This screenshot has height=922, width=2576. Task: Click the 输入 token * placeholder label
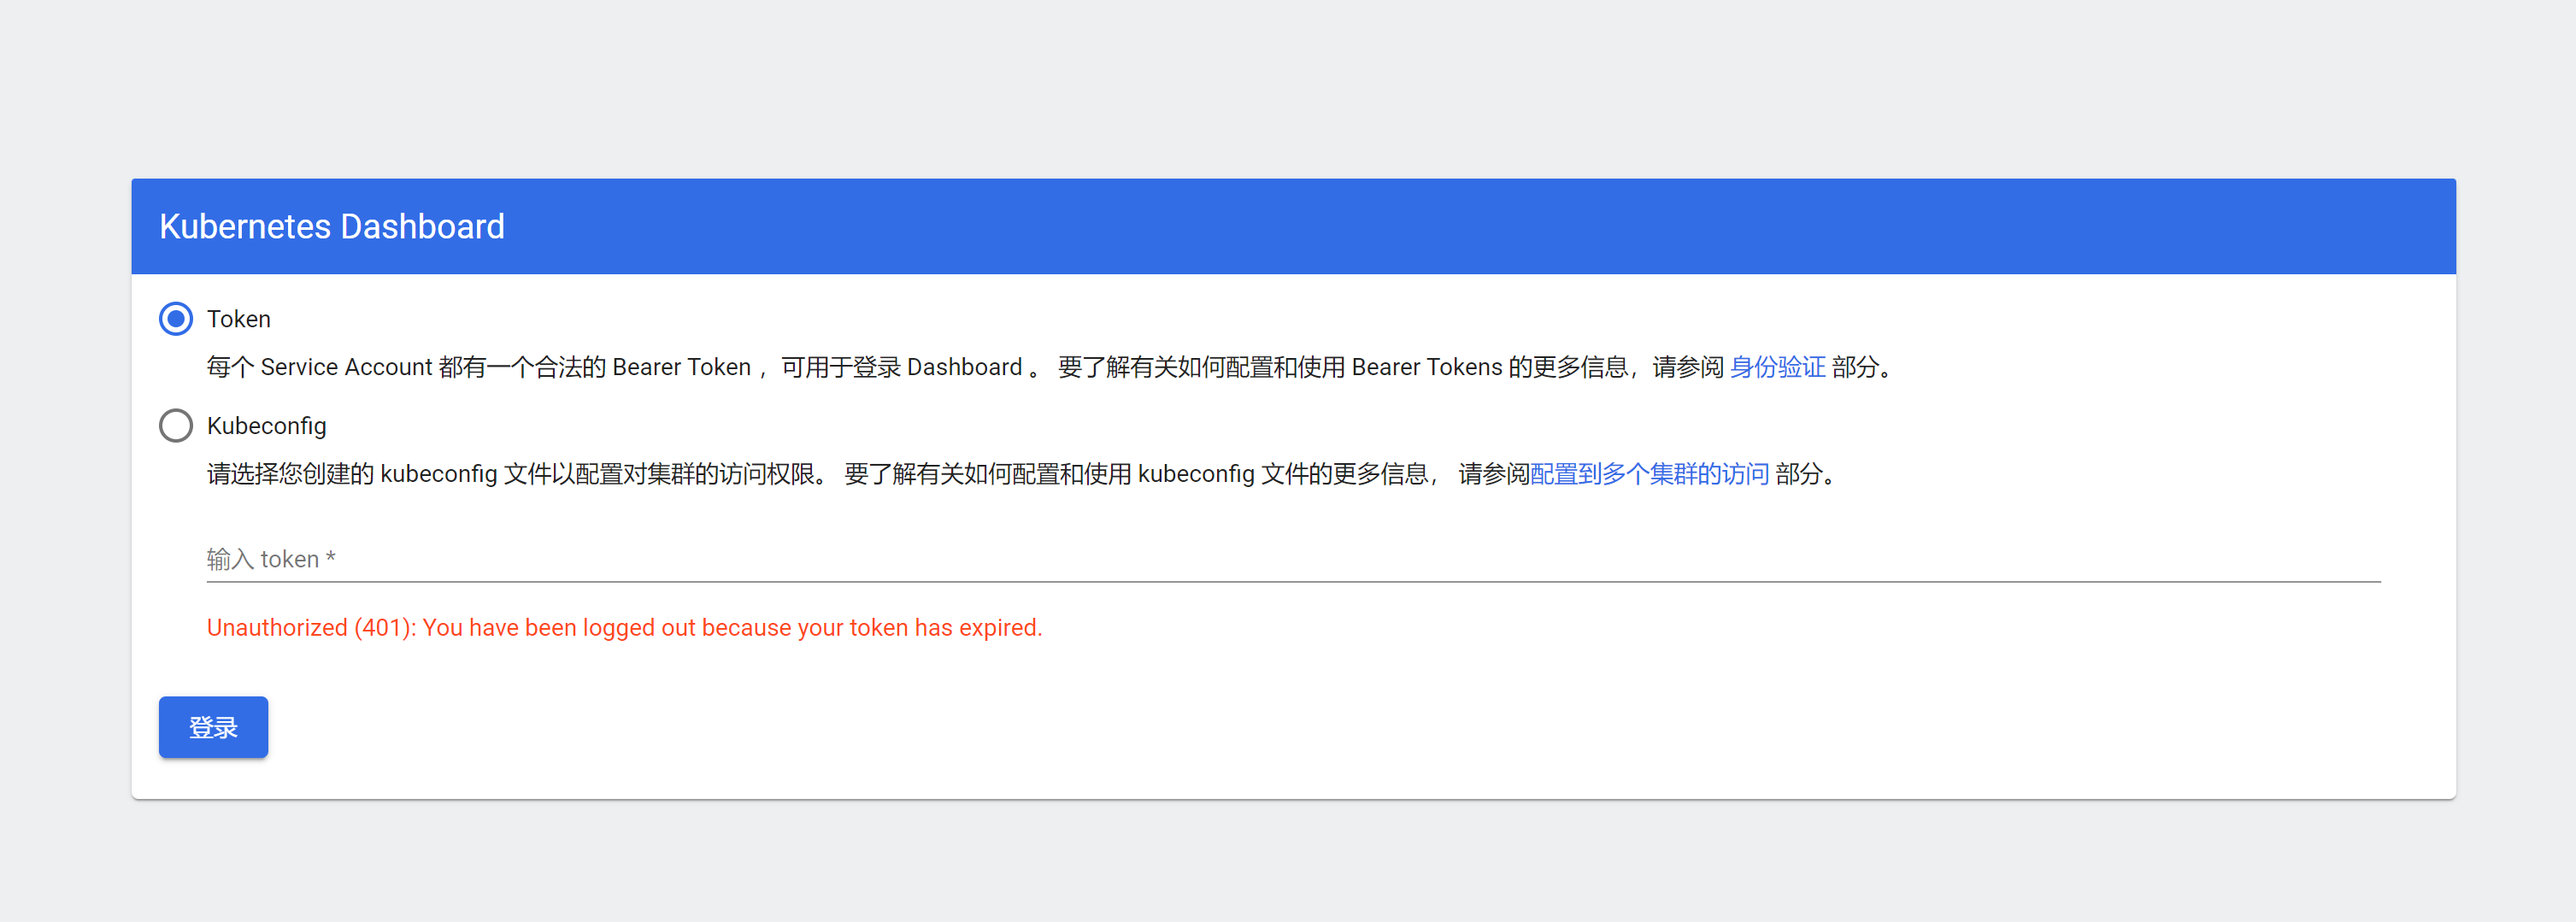[x=271, y=559]
